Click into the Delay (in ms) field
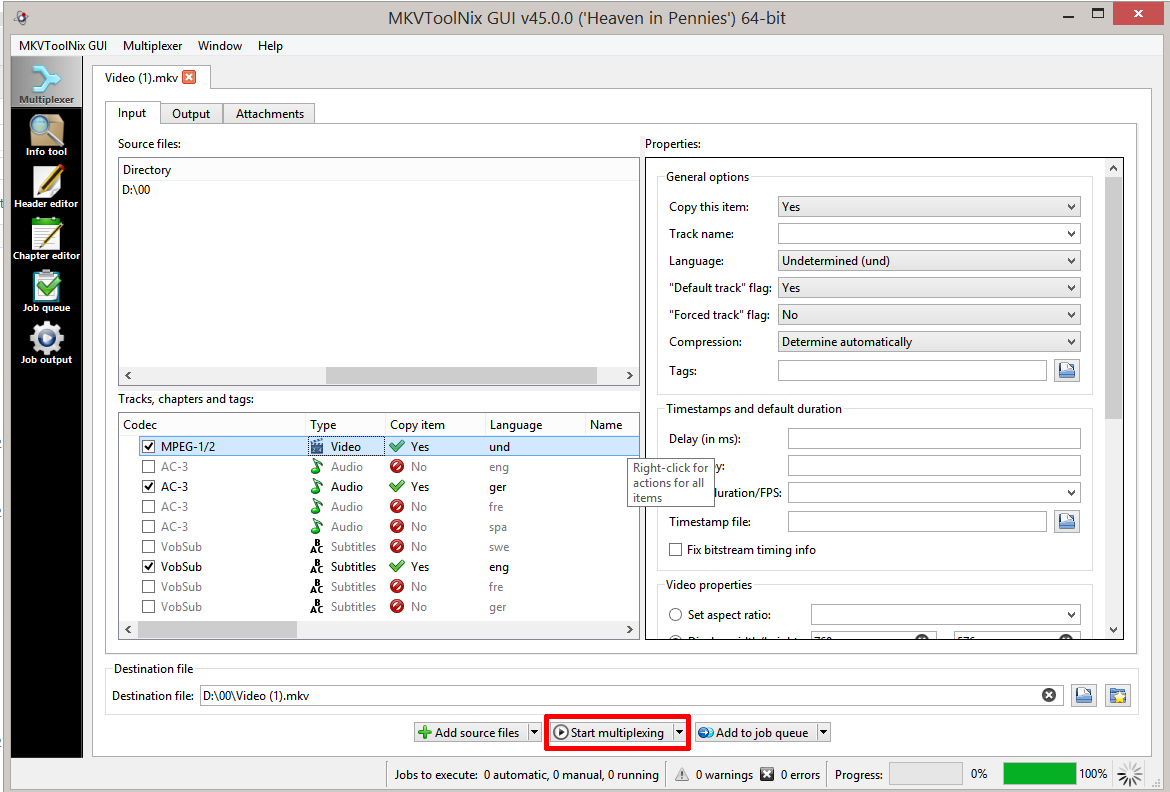The width and height of the screenshot is (1170, 792). coord(934,439)
